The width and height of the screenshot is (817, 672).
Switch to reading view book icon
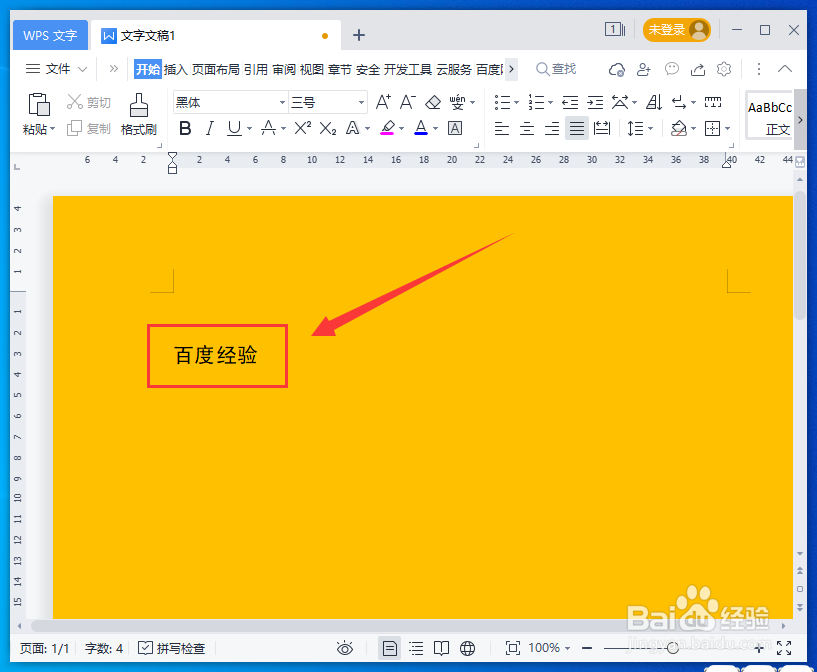click(x=441, y=648)
